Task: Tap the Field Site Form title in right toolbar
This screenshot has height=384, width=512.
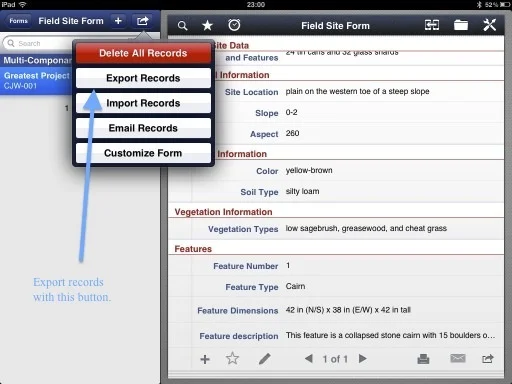Action: coord(335,26)
